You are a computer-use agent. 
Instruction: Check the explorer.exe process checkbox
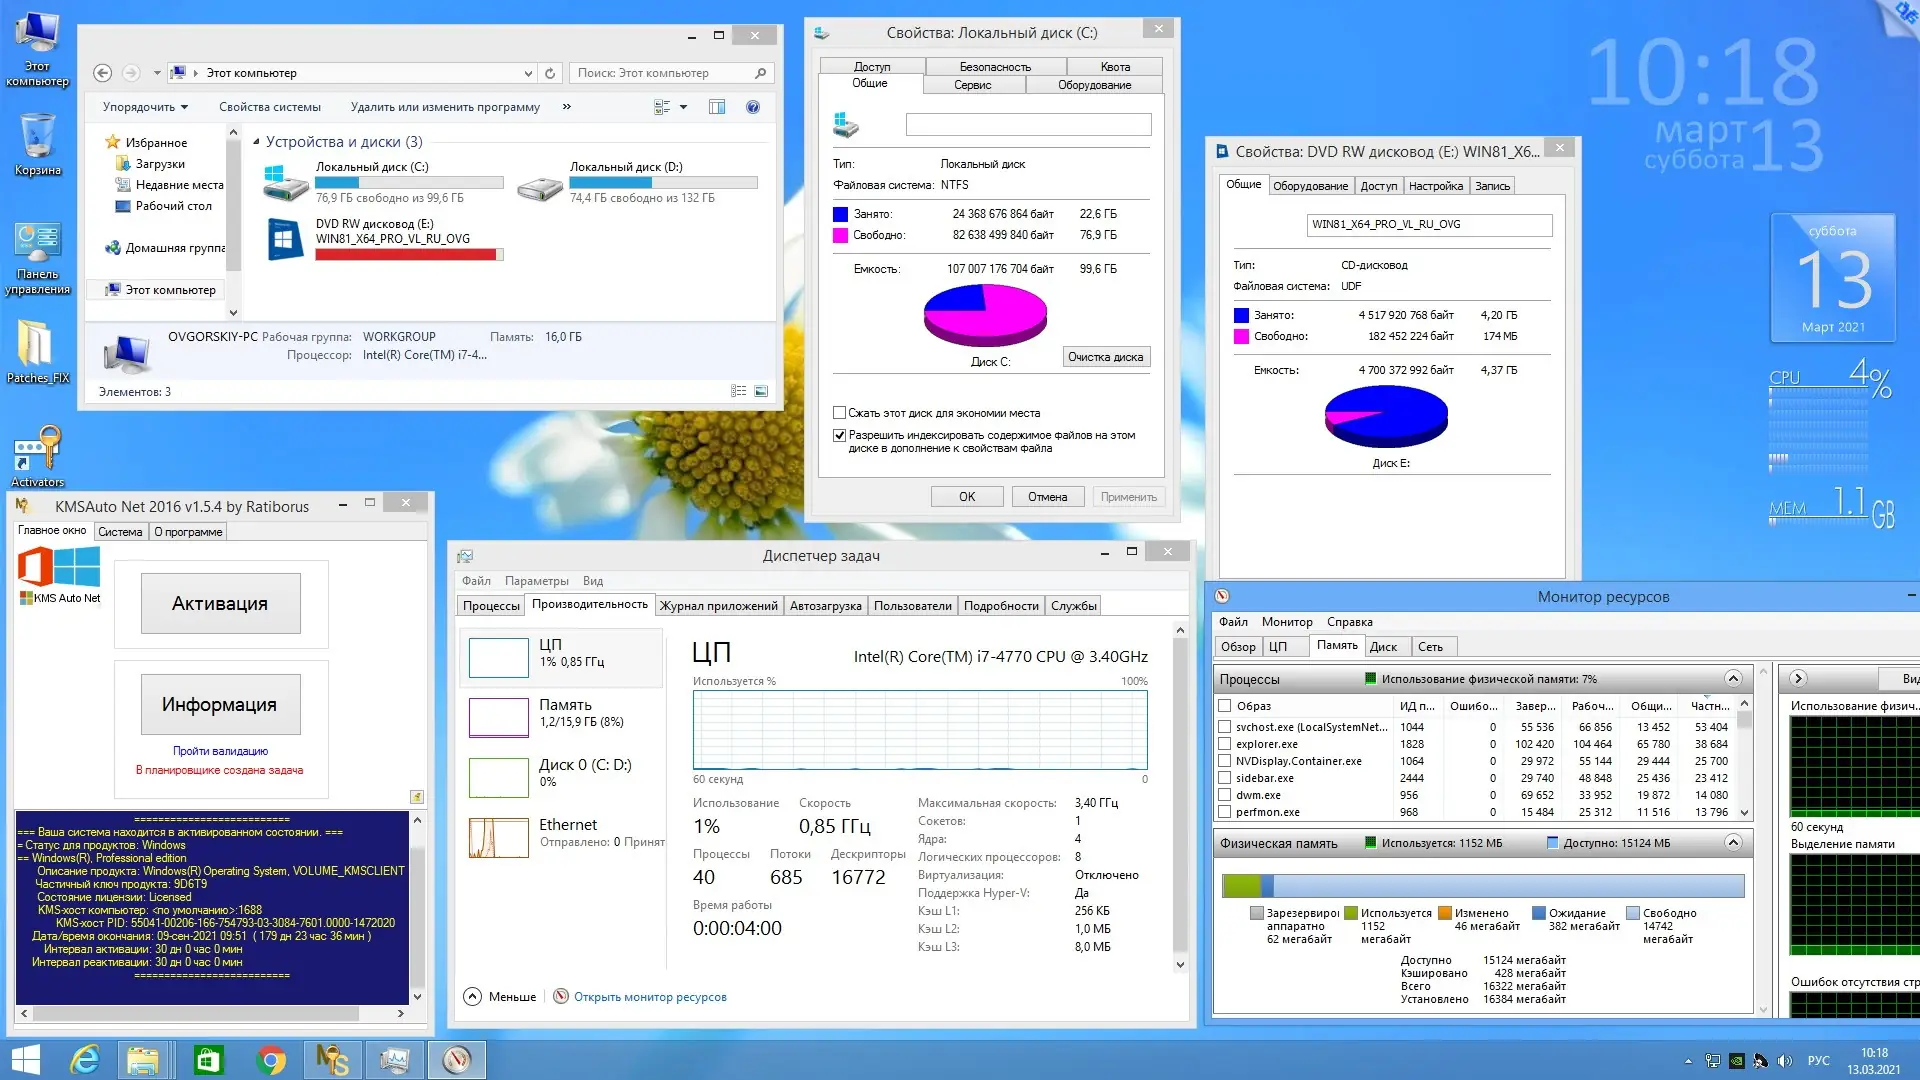[1224, 744]
